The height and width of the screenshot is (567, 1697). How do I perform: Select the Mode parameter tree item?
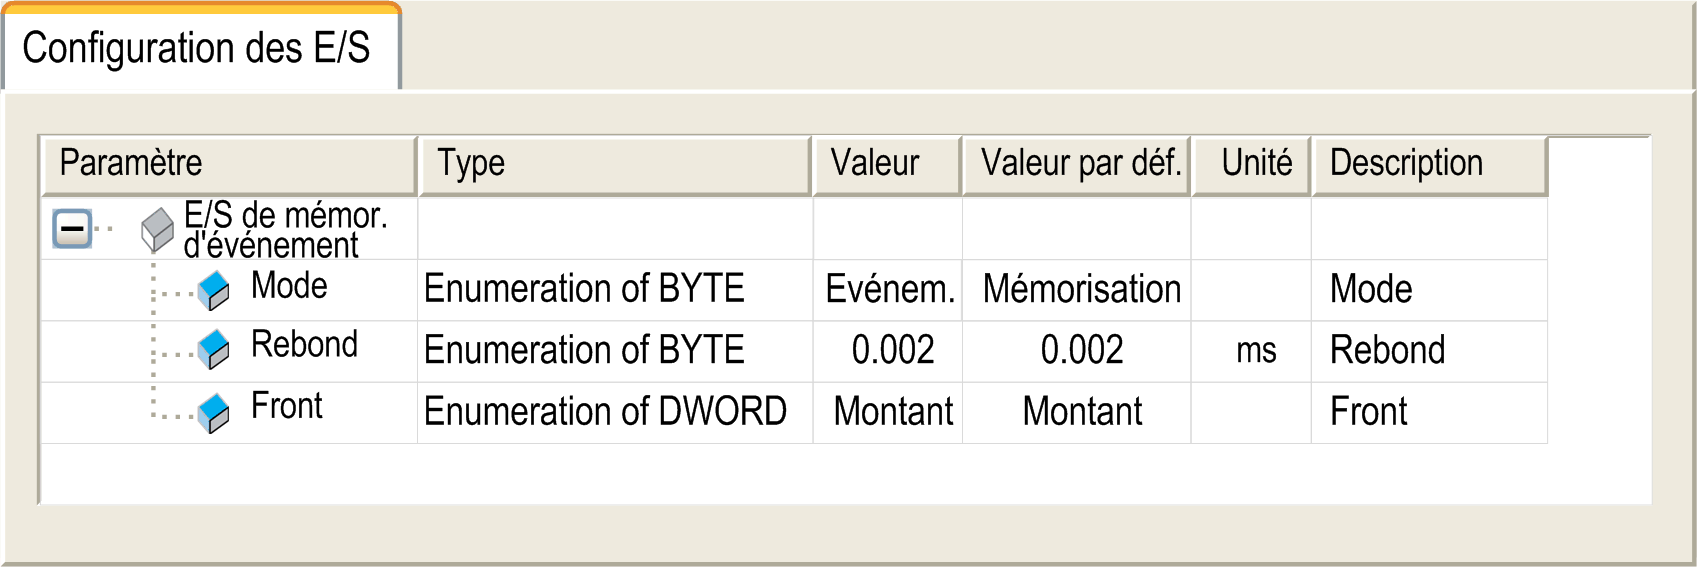[289, 286]
